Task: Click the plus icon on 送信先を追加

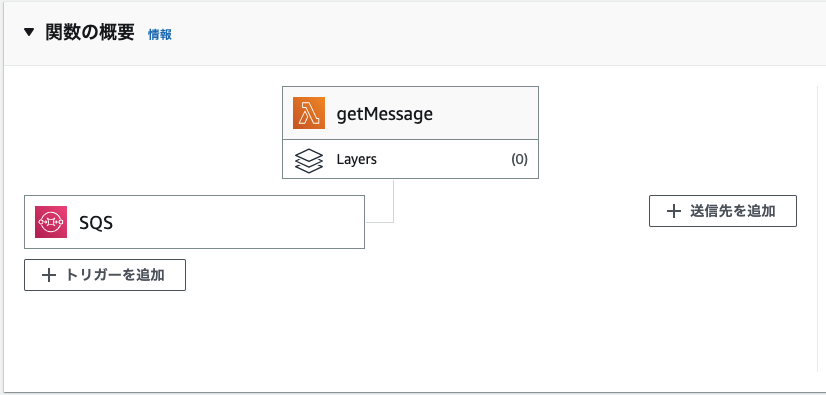Action: (x=674, y=211)
